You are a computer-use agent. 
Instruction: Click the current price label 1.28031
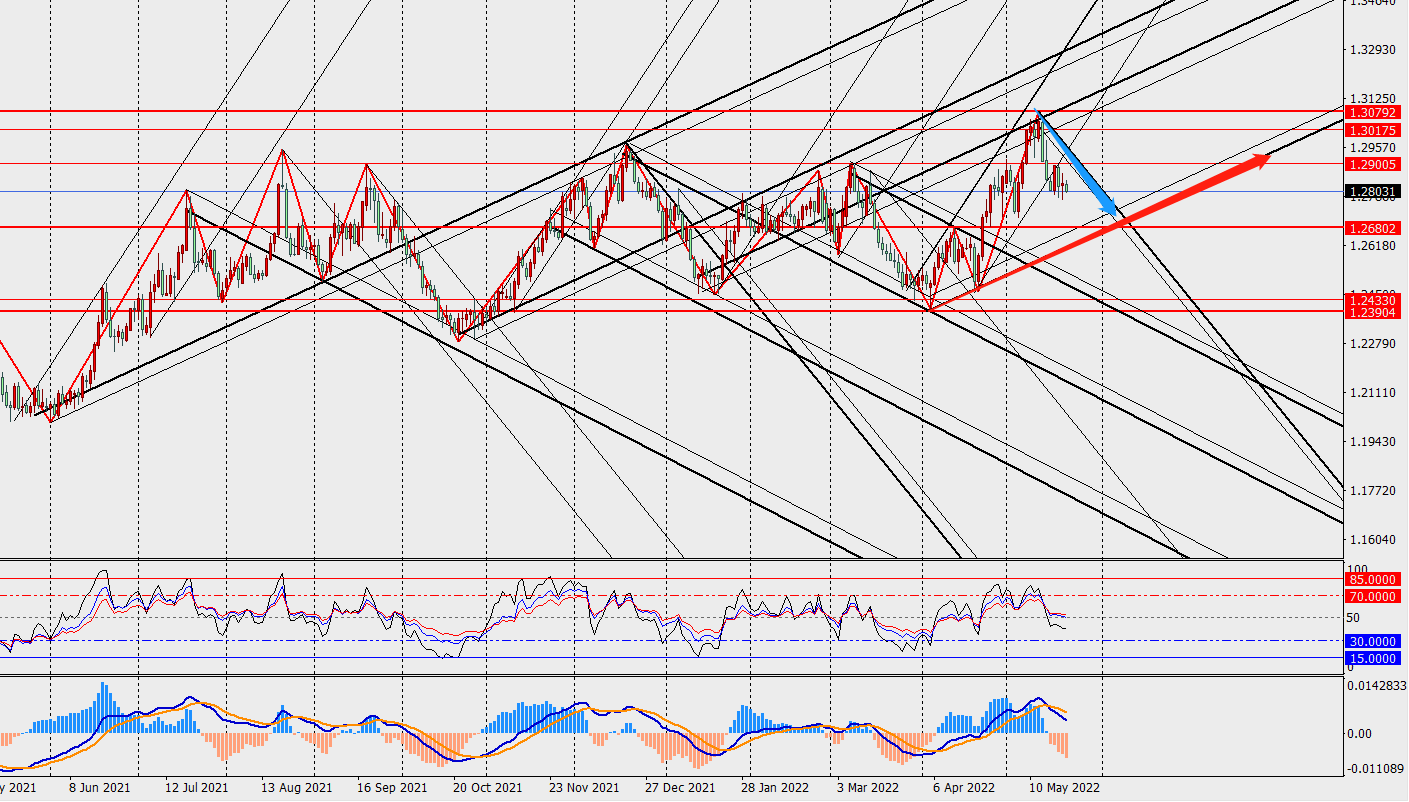click(x=1374, y=191)
